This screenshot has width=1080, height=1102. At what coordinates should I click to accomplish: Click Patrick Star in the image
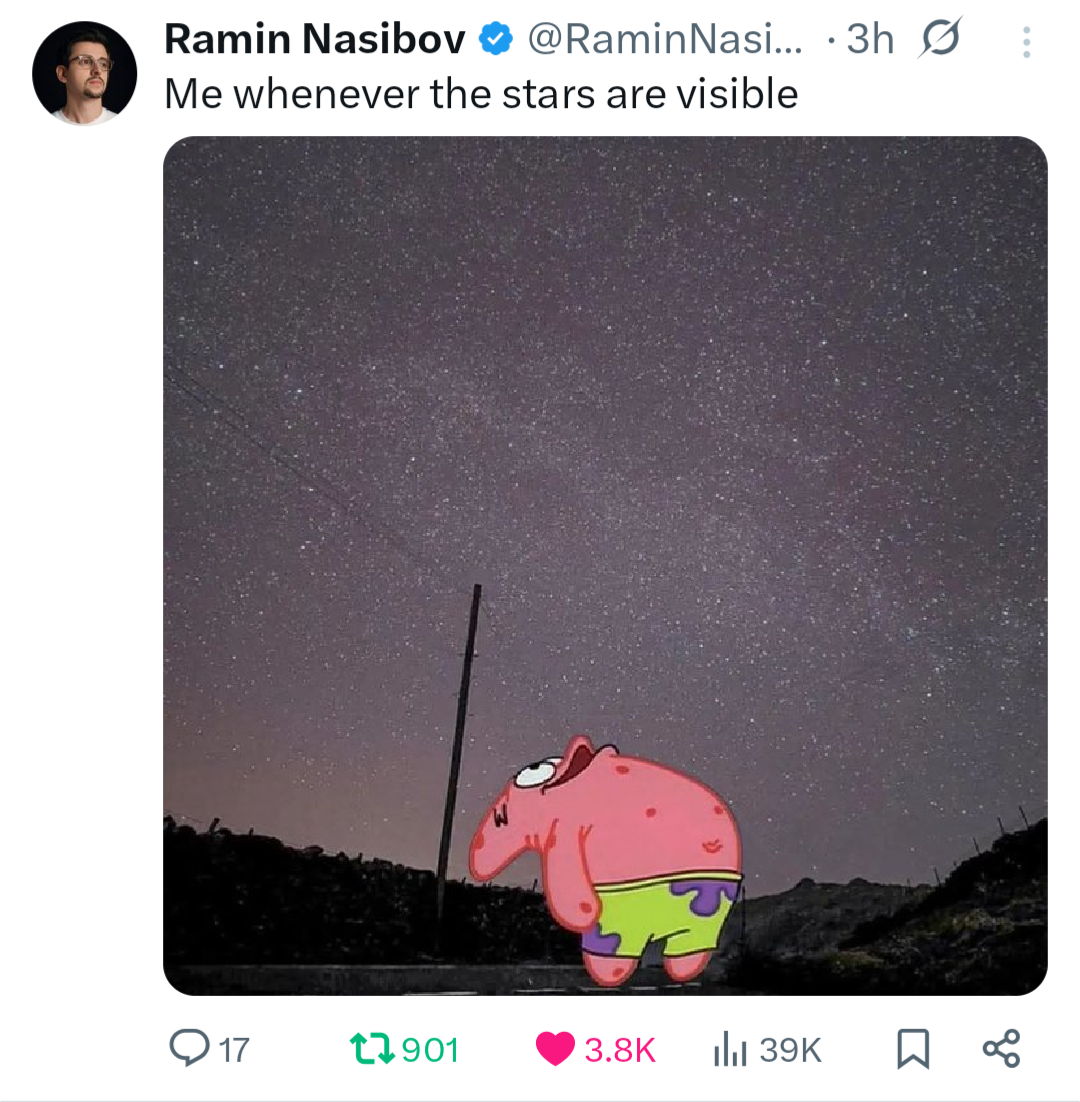point(605,860)
